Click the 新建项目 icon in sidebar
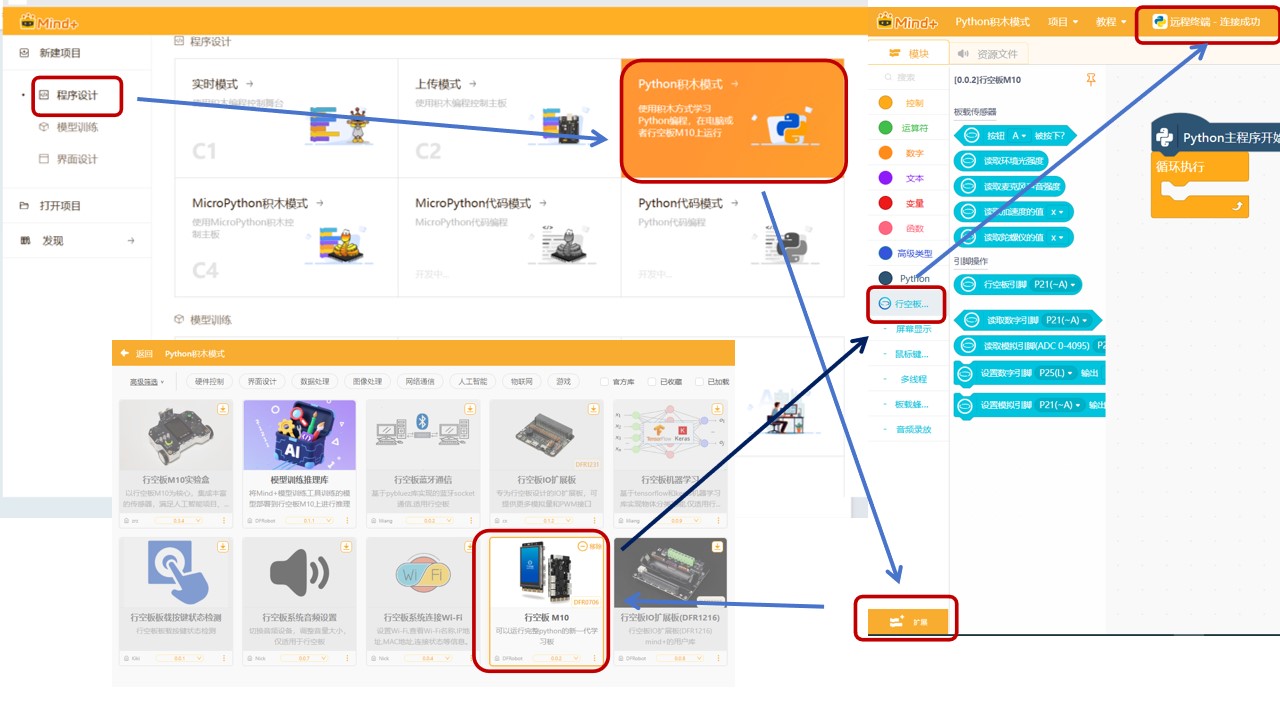 coord(25,53)
